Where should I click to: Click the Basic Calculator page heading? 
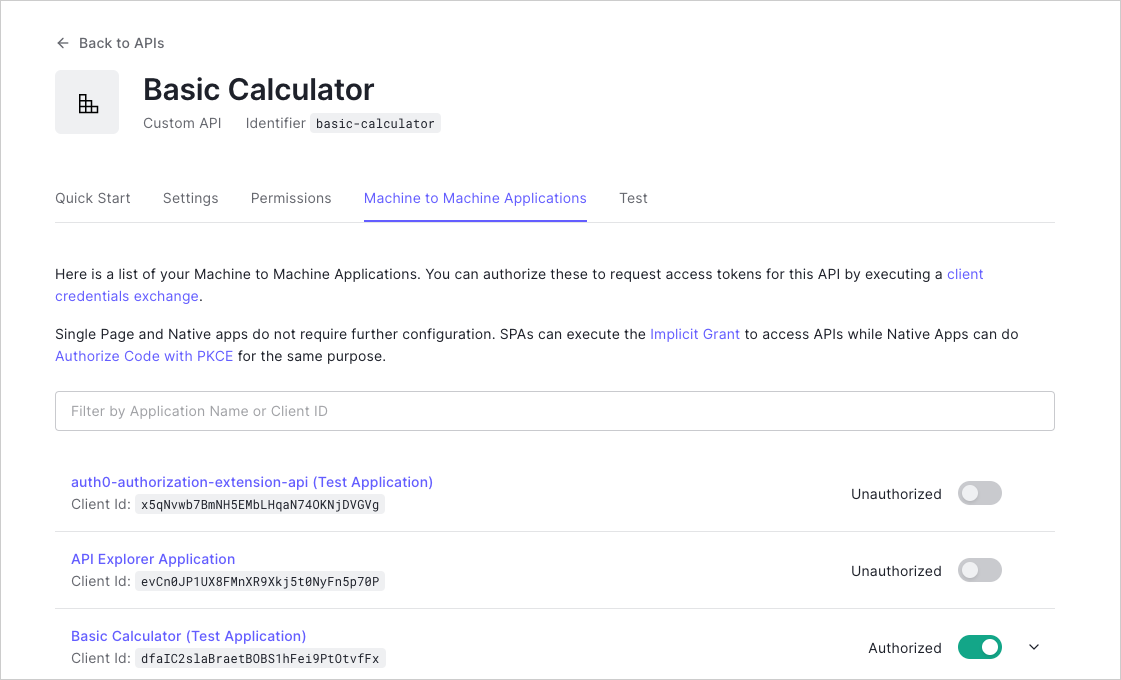coord(259,89)
